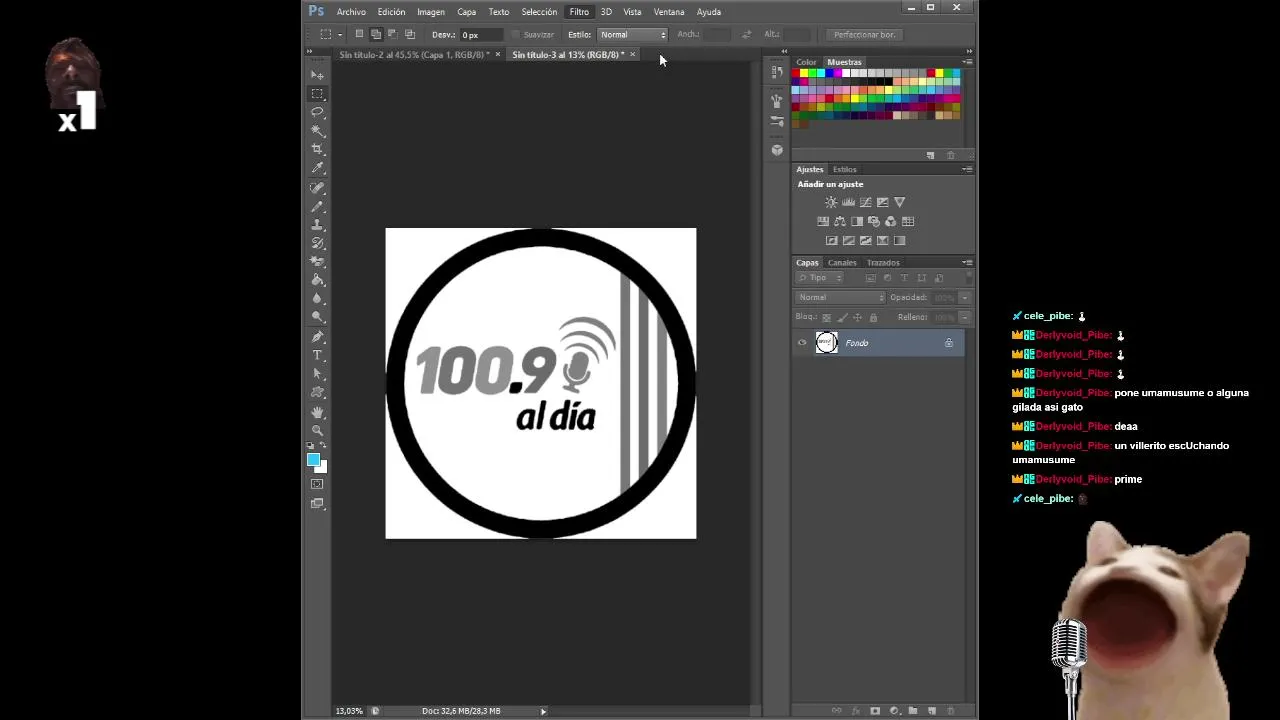
Task: Swap foreground and background colors
Action: click(x=322, y=446)
